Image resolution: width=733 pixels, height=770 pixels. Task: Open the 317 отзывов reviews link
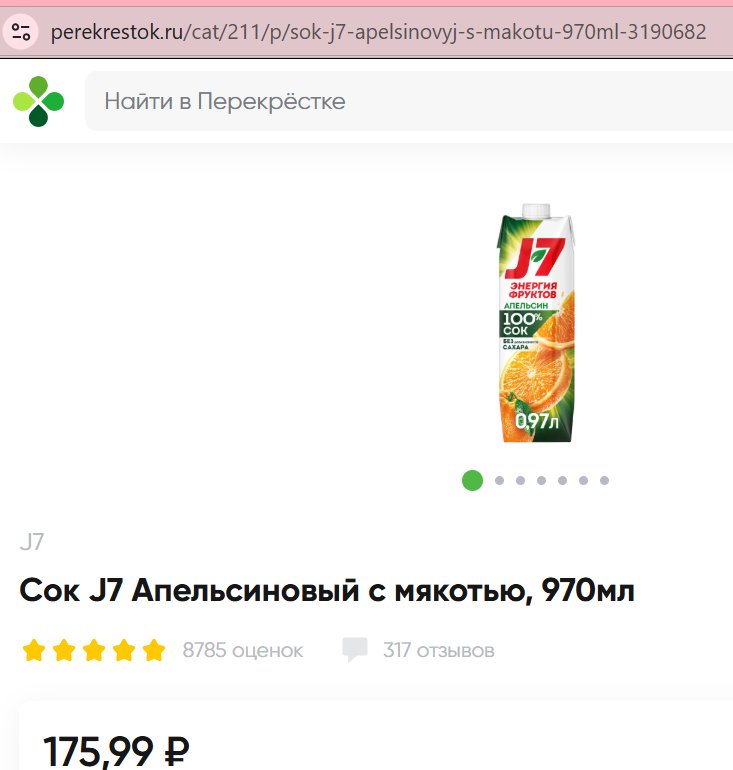tap(438, 650)
